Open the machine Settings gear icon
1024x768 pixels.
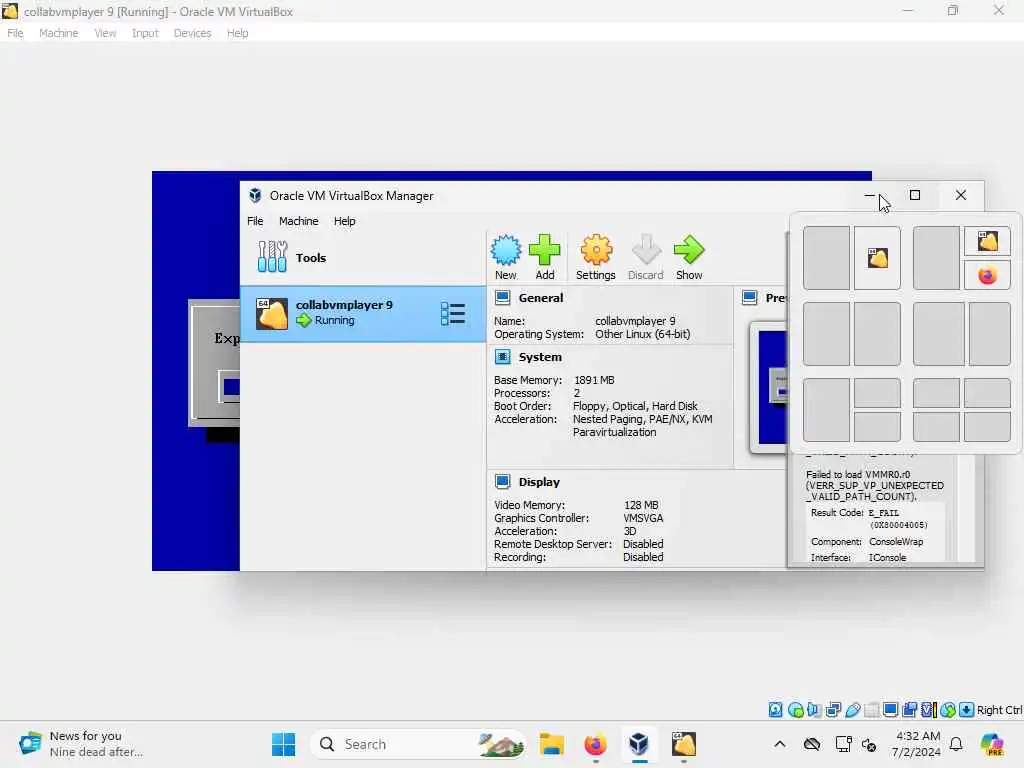596,257
